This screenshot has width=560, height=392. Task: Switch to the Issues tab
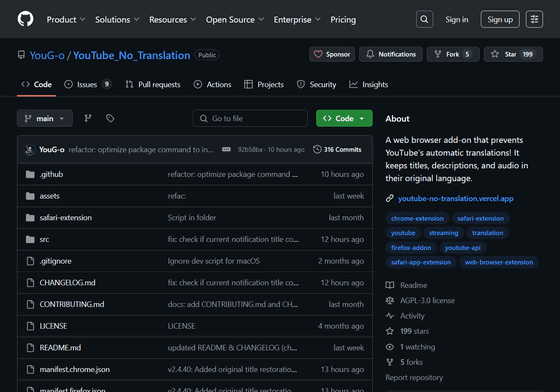88,85
